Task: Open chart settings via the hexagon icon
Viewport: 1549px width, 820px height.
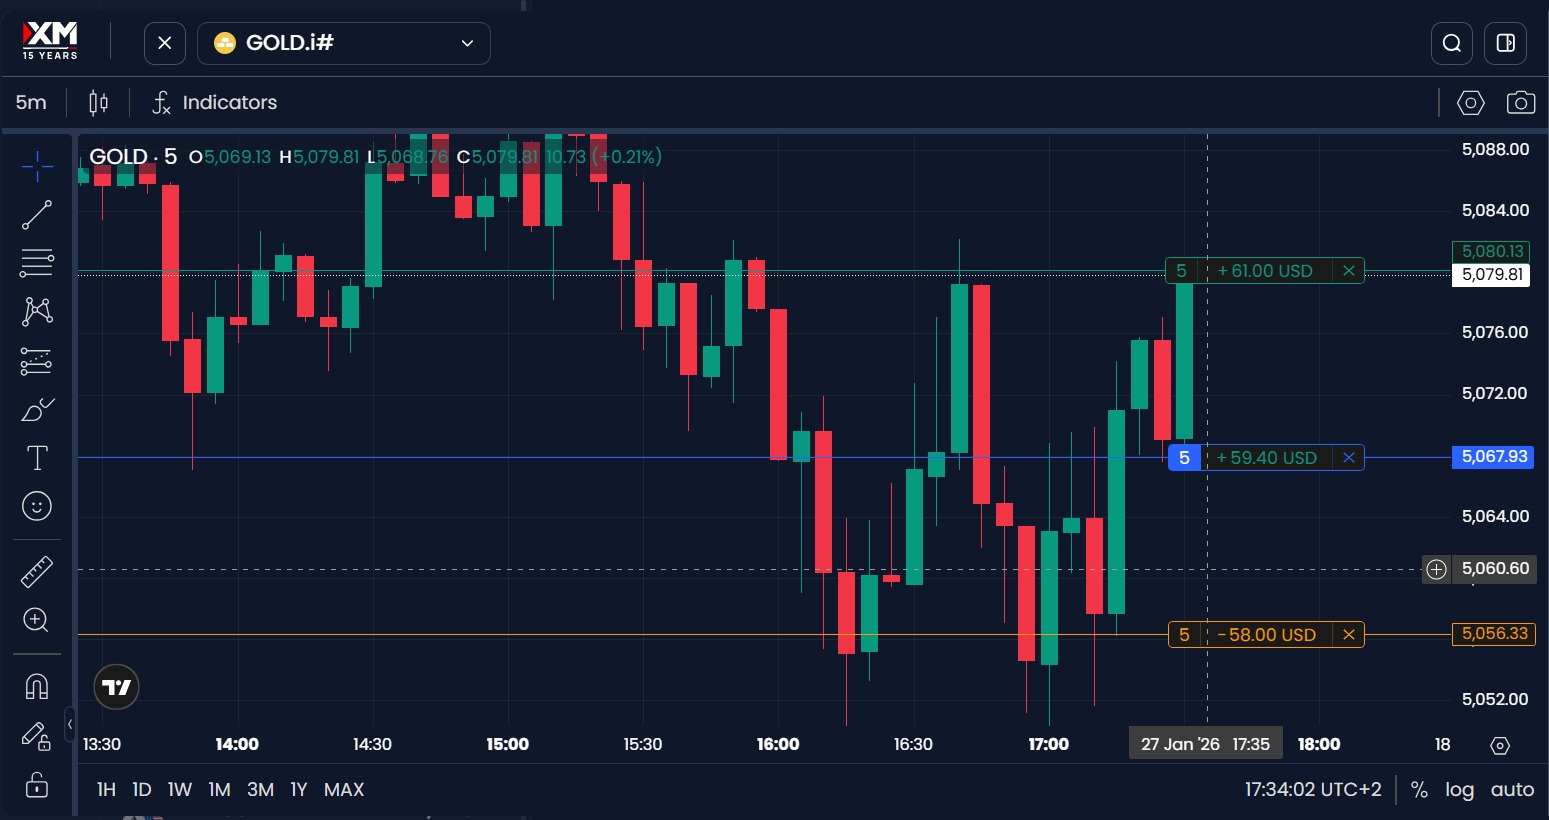Action: click(1470, 102)
